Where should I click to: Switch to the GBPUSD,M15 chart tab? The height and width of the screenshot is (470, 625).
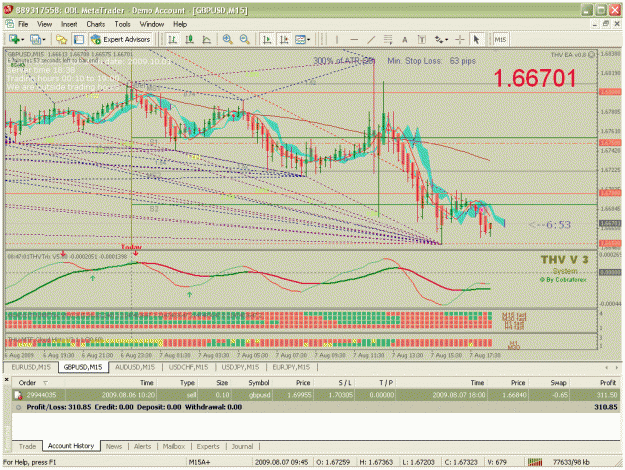point(83,367)
